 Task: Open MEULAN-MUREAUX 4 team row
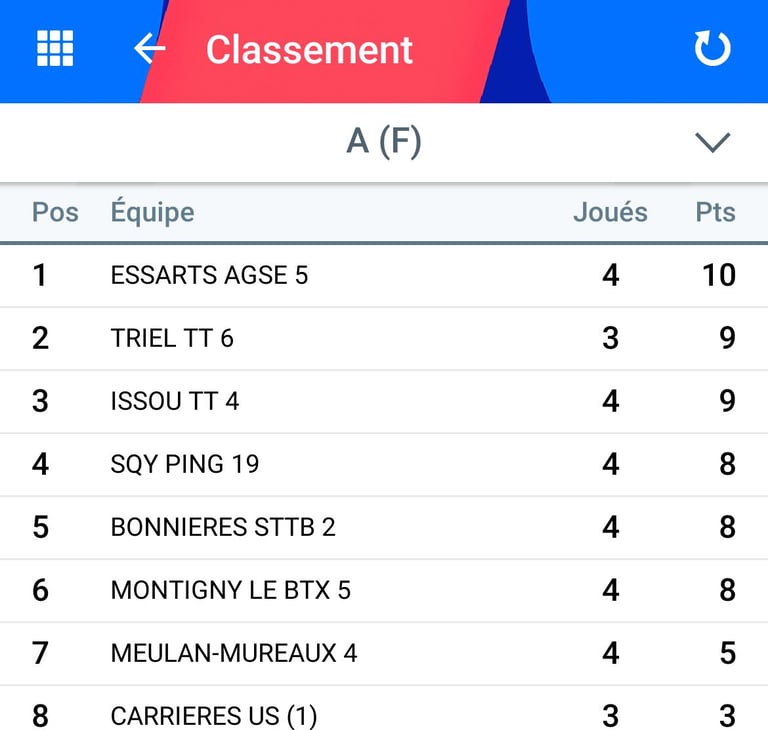coord(234,653)
